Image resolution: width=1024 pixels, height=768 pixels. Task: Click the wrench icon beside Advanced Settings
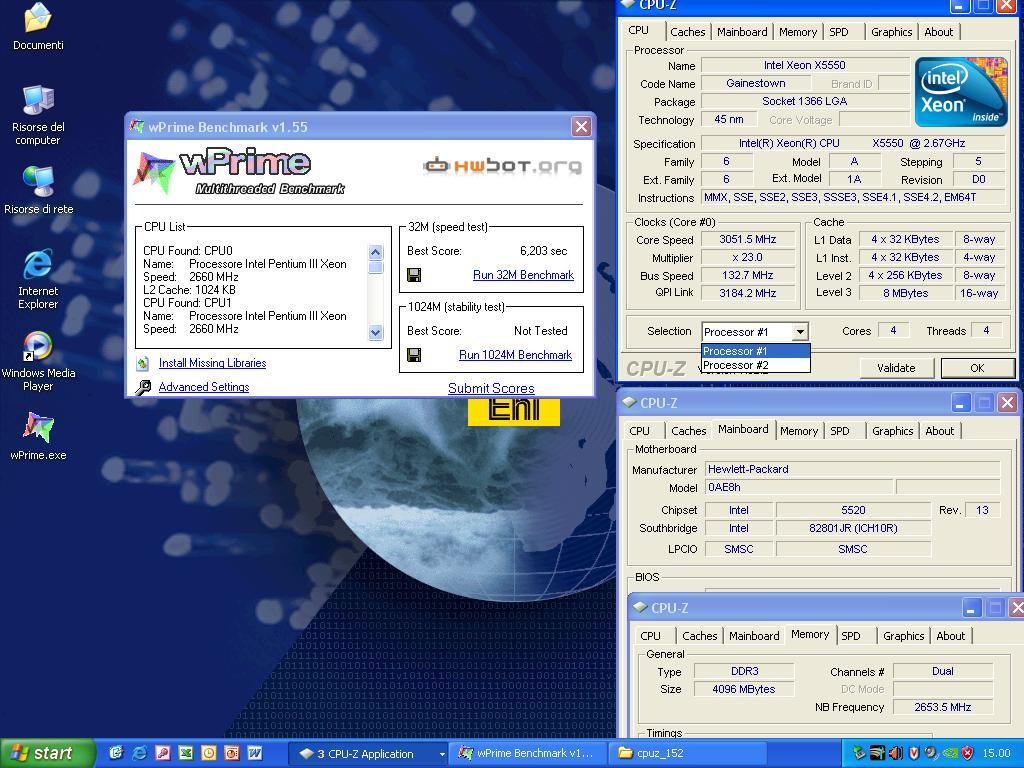(143, 387)
